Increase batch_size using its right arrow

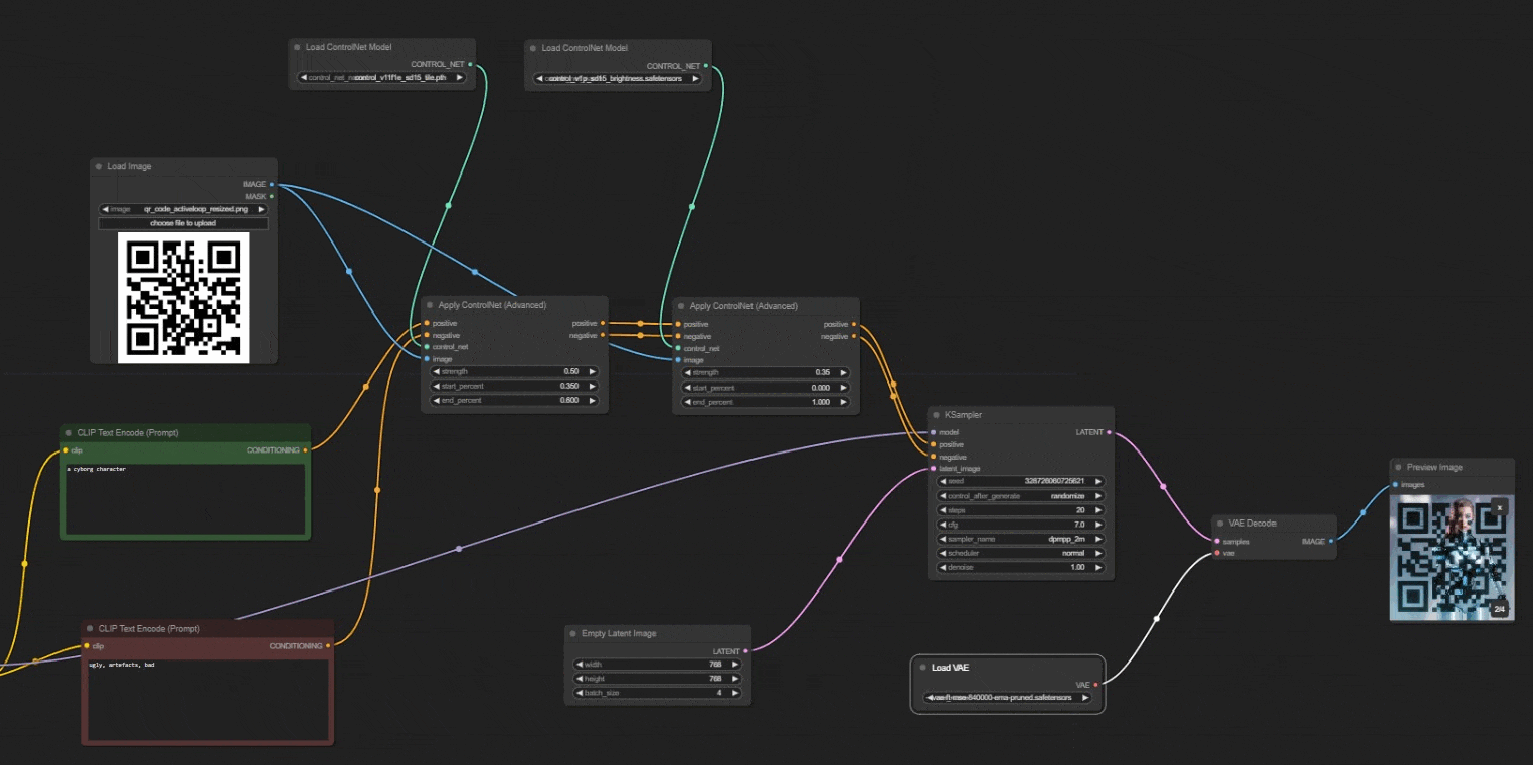[735, 693]
